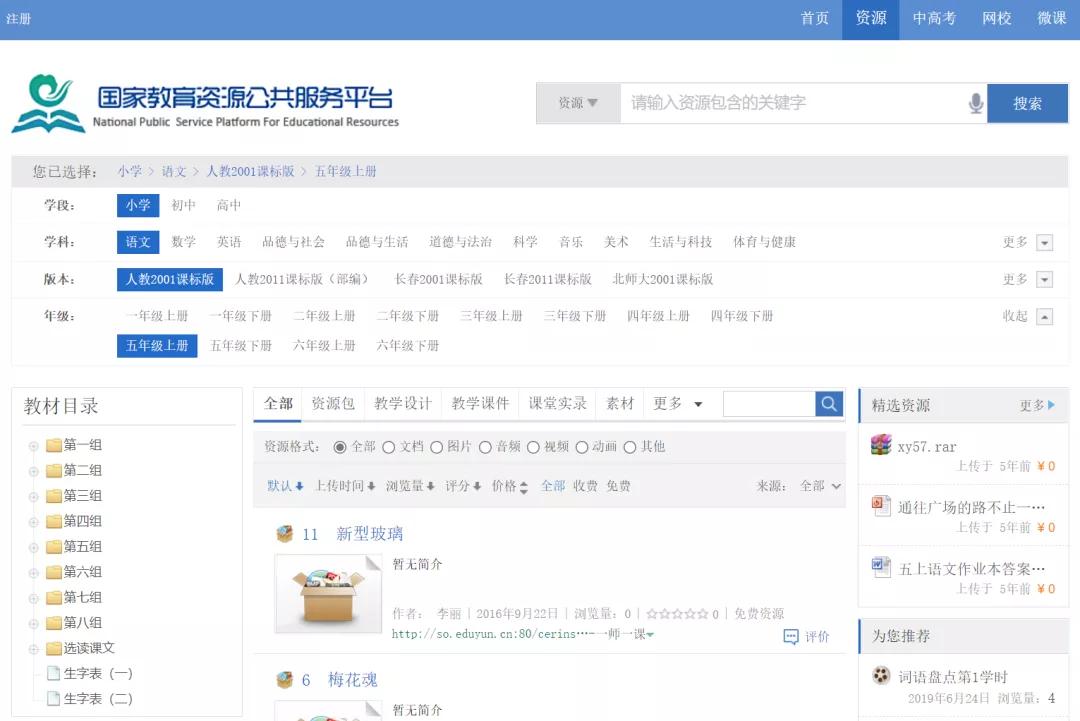Click the folder icon of 第五组
The height and width of the screenshot is (721, 1080).
(x=52, y=546)
